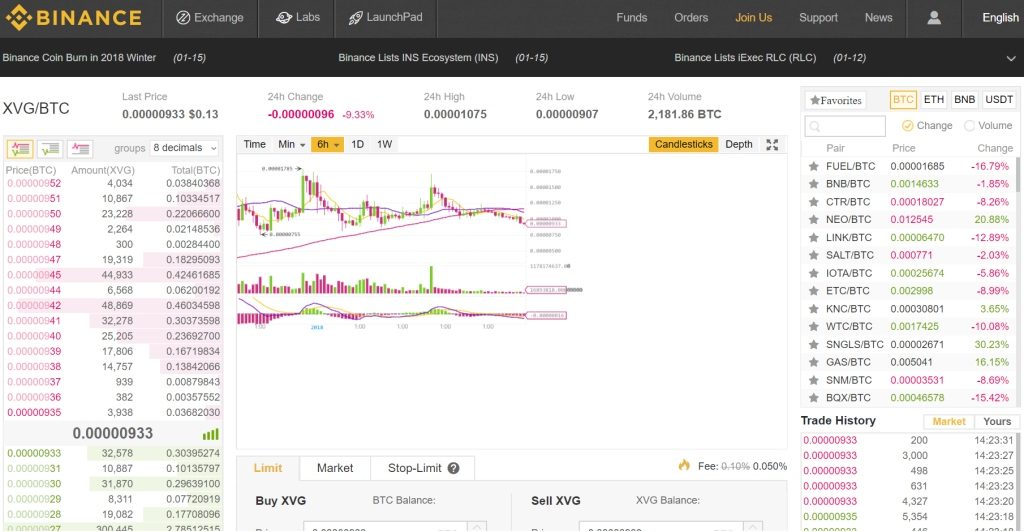The image size is (1024, 532).
Task: Select the ETH market tab
Action: pos(933,100)
